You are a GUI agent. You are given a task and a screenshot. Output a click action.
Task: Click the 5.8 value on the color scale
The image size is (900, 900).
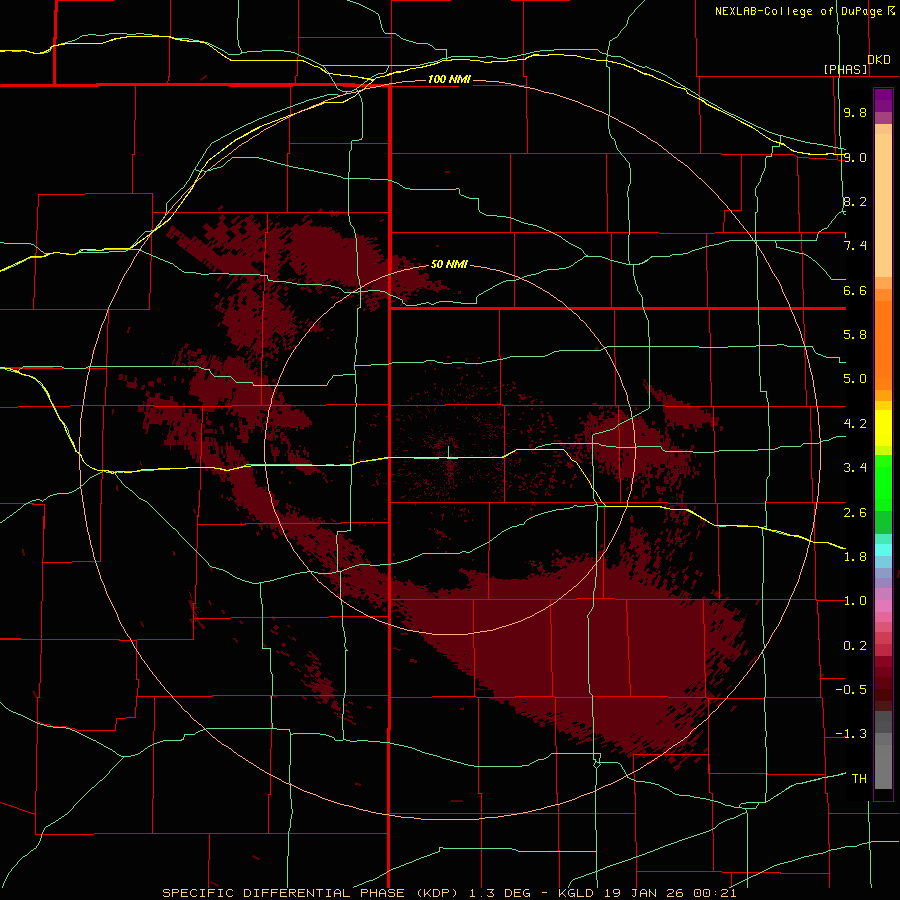click(855, 335)
